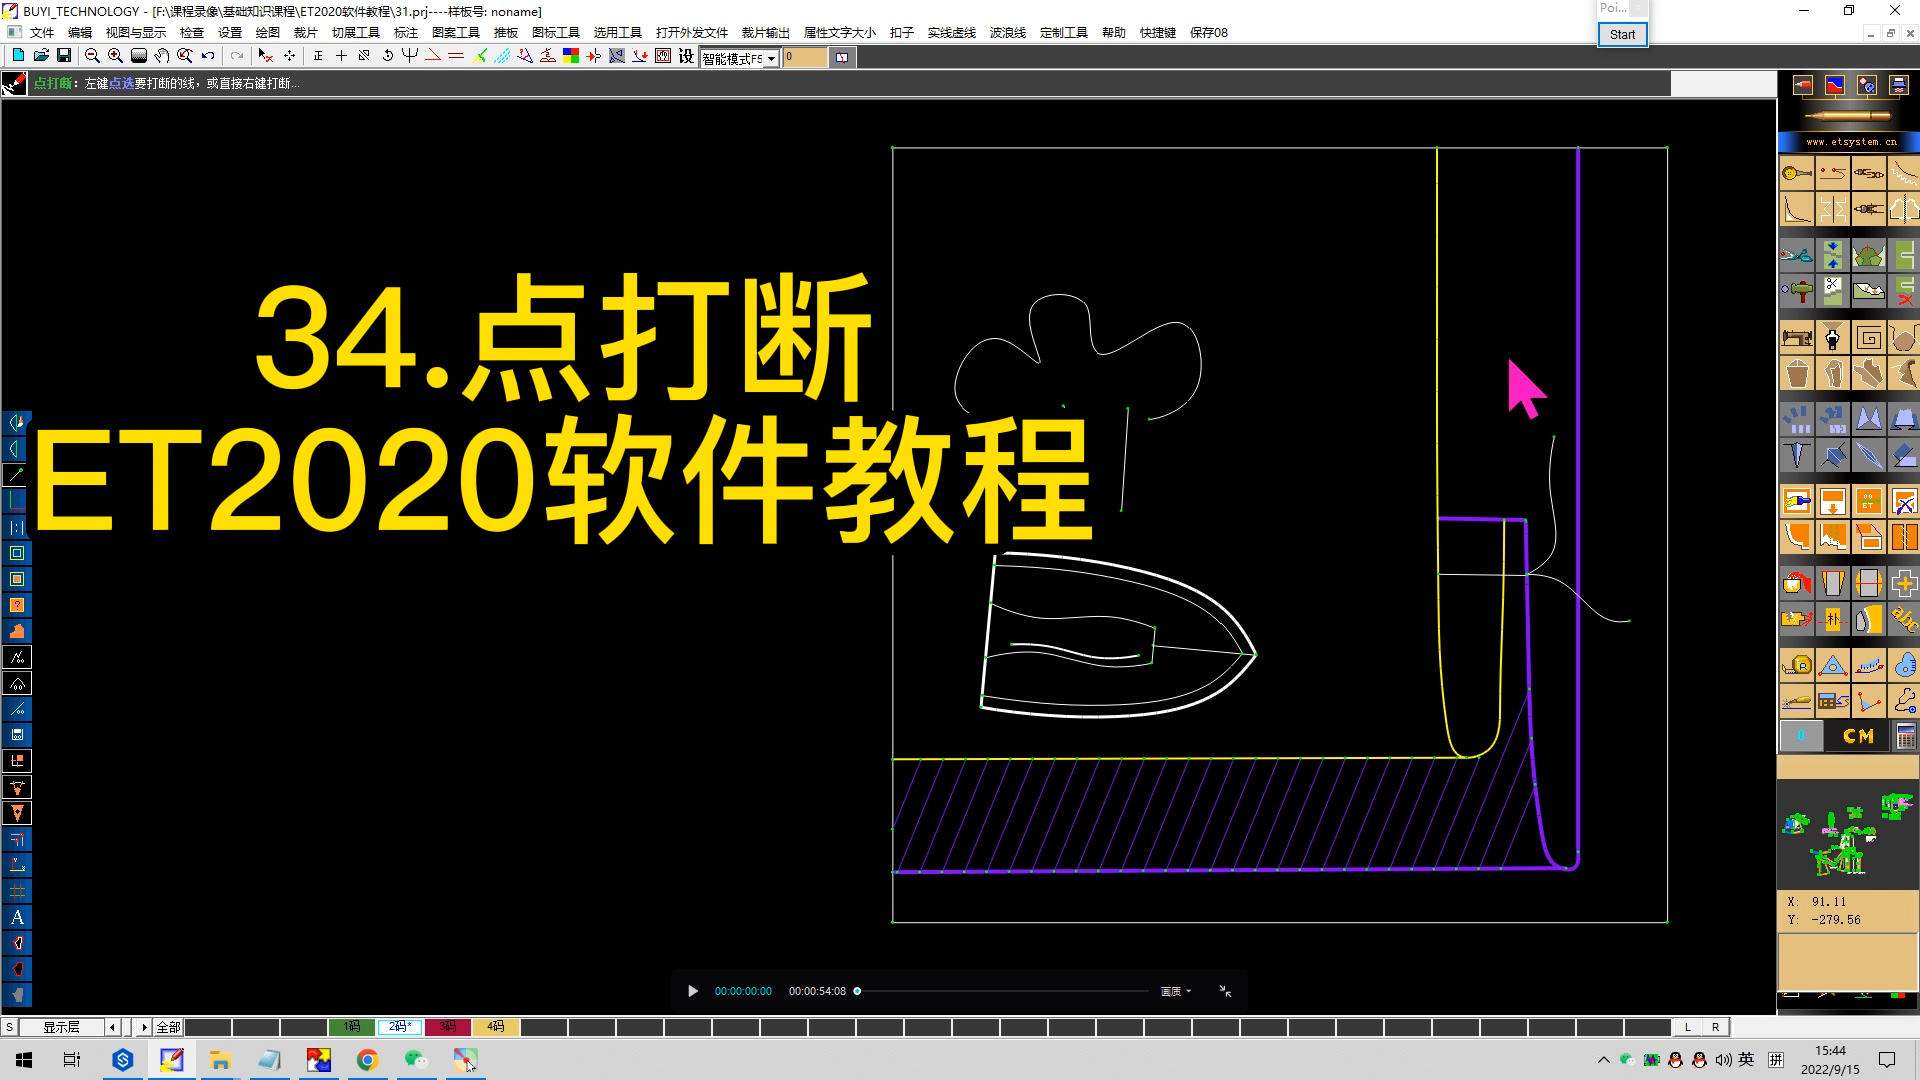
Task: Play the tutorial video
Action: click(x=693, y=991)
